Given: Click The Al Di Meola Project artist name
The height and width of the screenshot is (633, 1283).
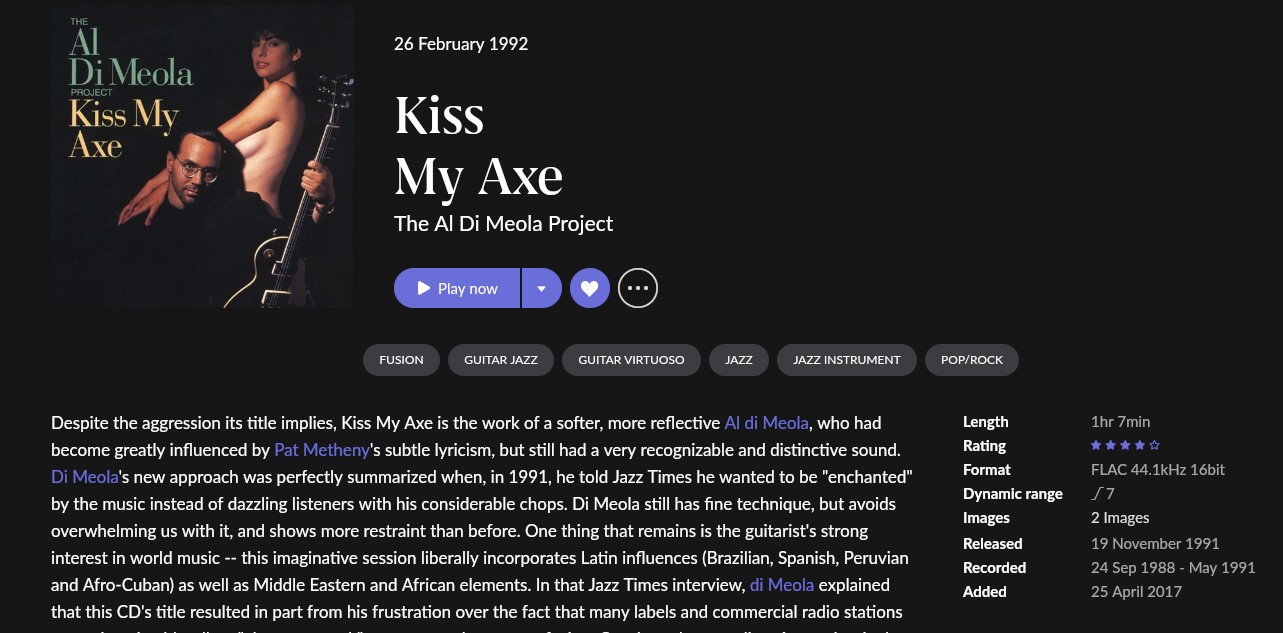Looking at the screenshot, I should click(504, 223).
